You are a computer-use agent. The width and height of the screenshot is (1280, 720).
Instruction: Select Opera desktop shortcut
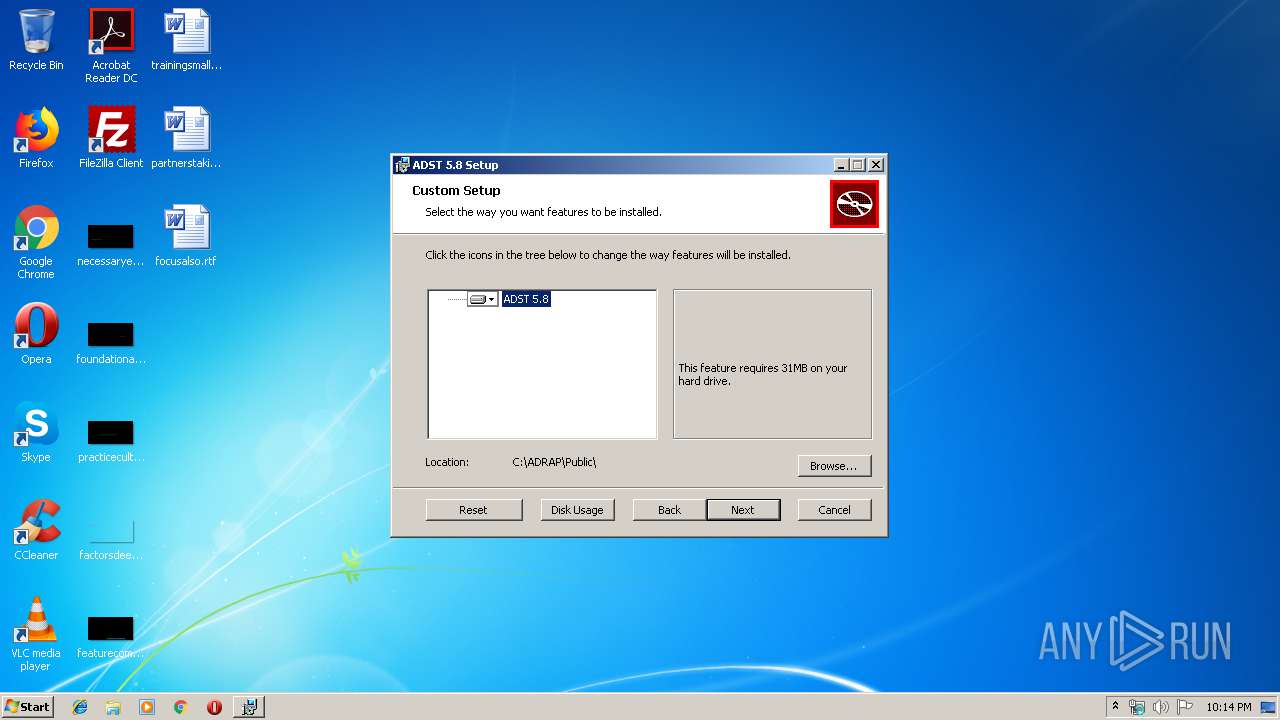click(x=36, y=334)
